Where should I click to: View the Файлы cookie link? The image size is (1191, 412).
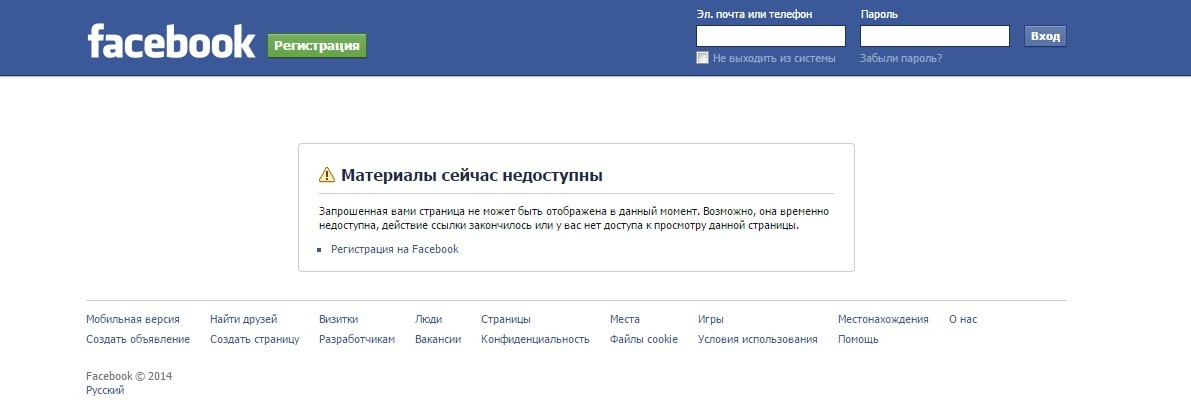643,339
